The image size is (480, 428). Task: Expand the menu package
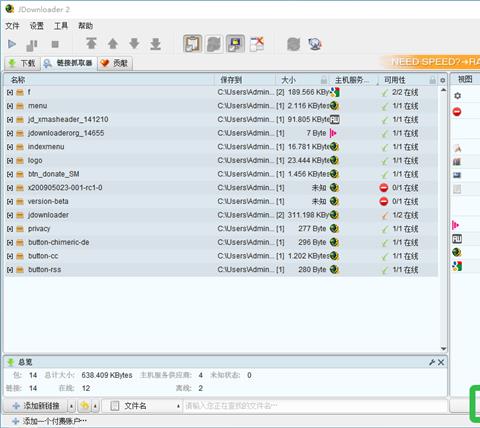(10, 106)
